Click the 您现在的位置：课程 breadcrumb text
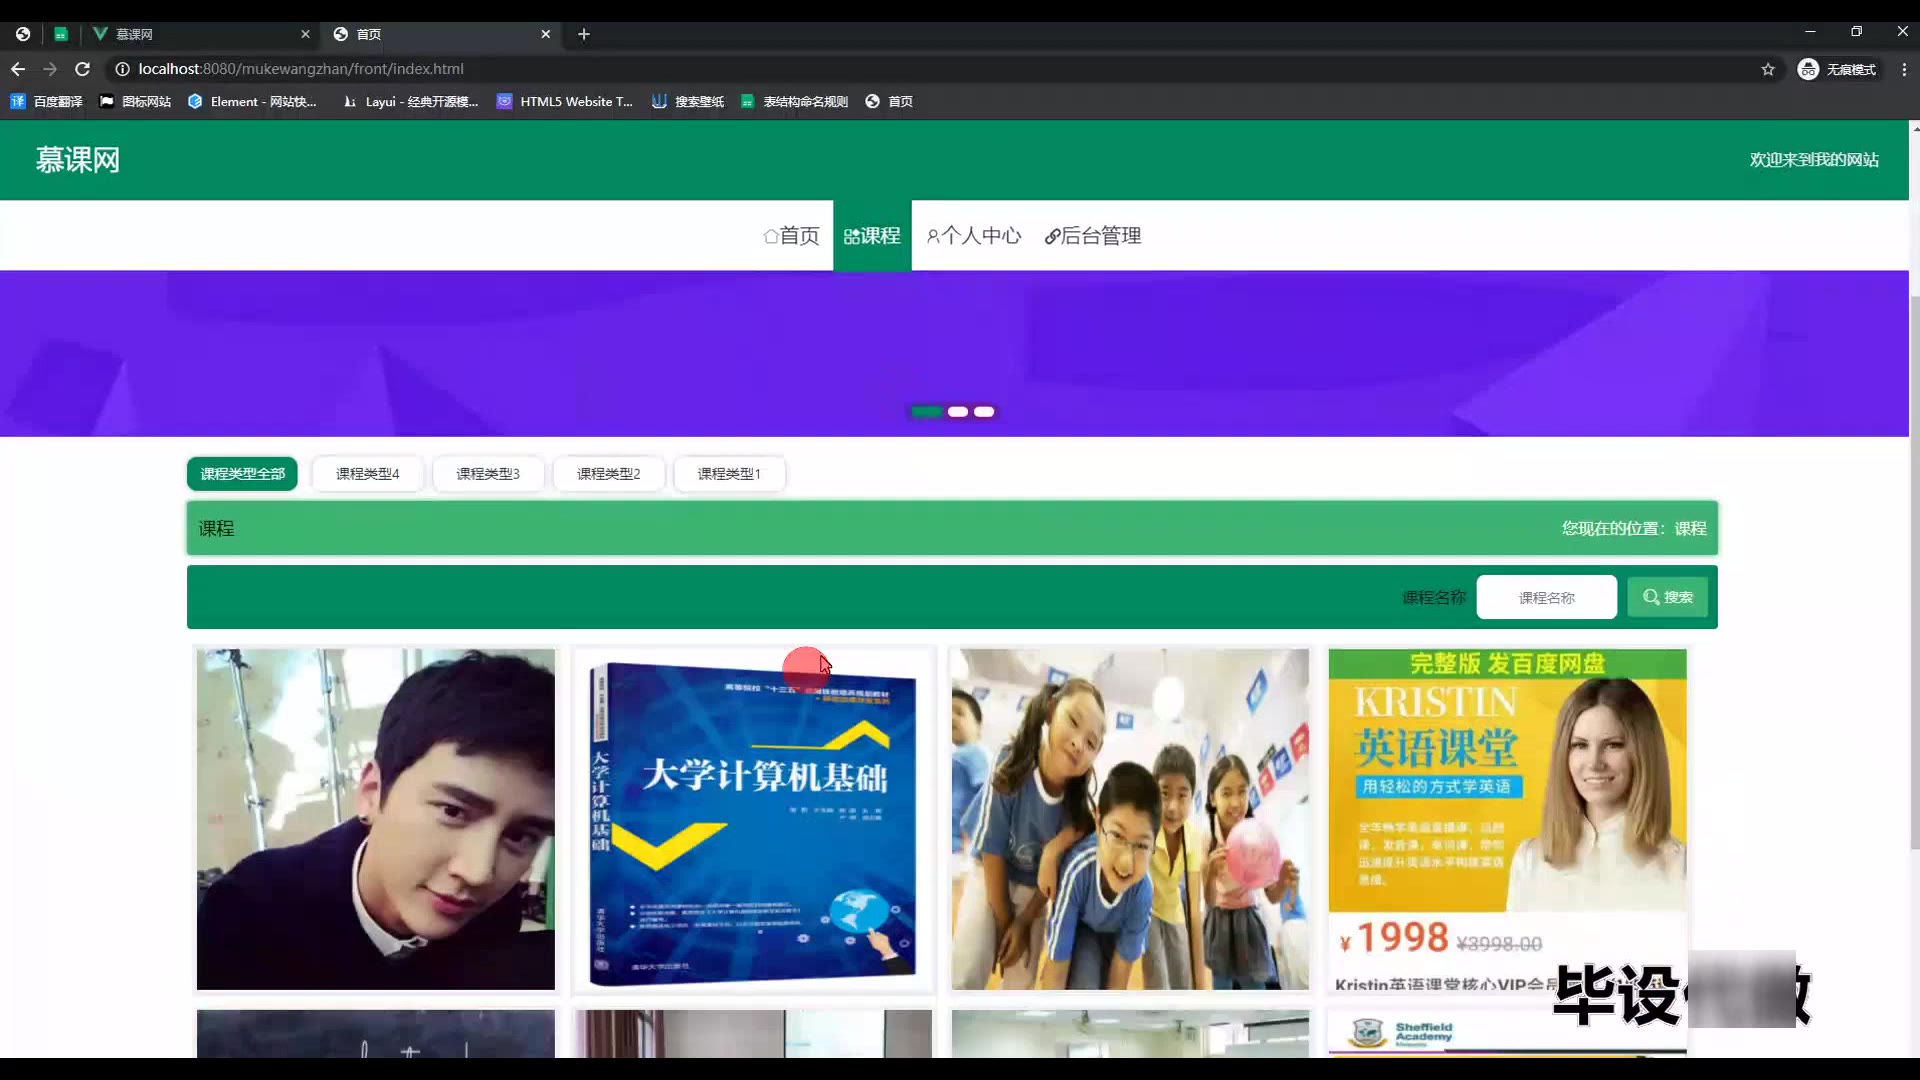This screenshot has width=1920, height=1080. pos(1634,529)
